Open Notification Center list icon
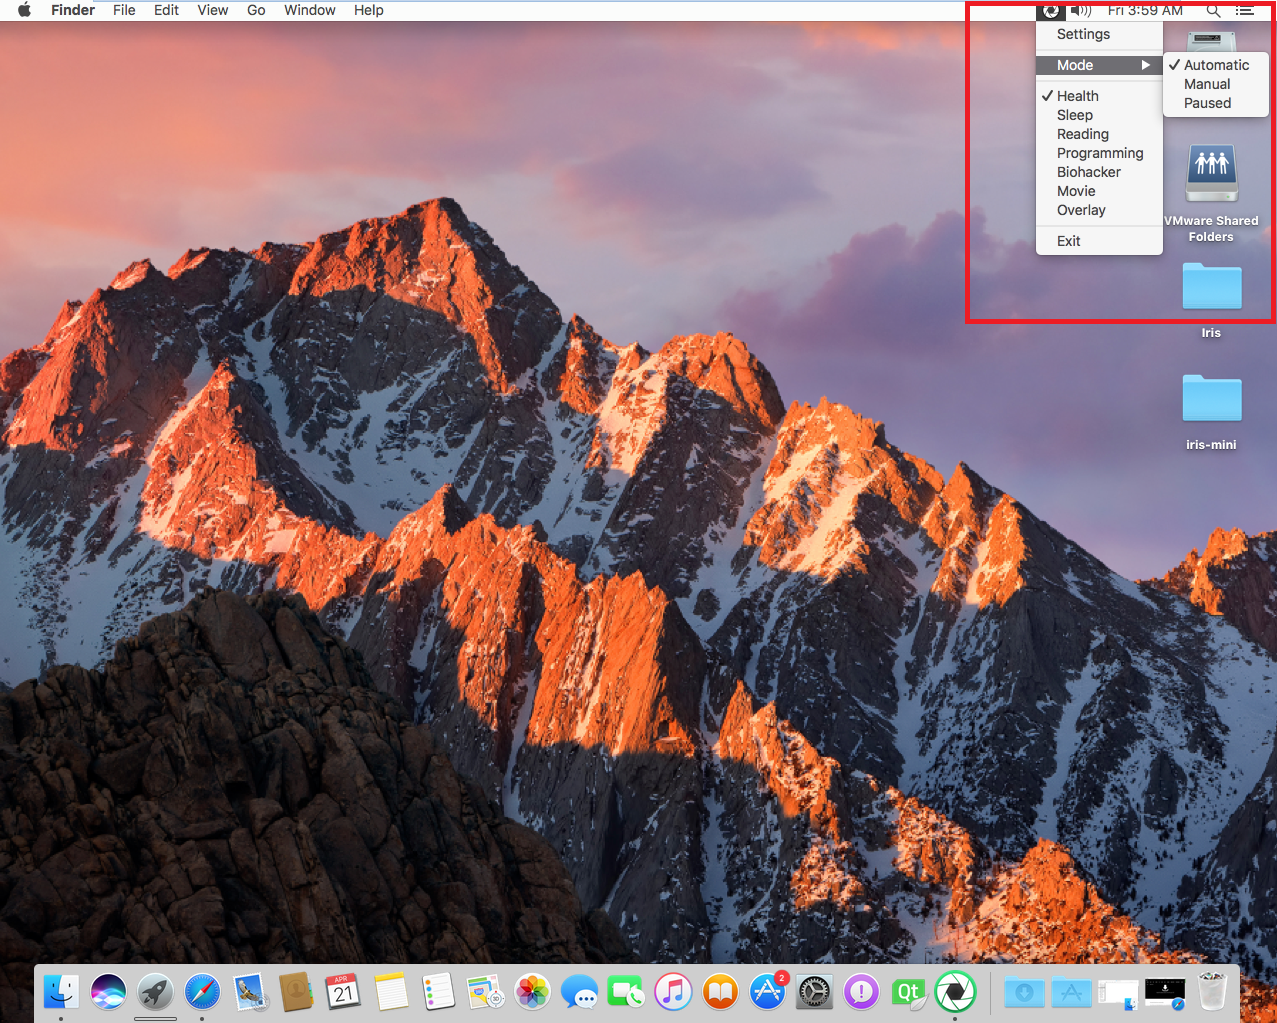Image resolution: width=1277 pixels, height=1023 pixels. click(x=1244, y=10)
